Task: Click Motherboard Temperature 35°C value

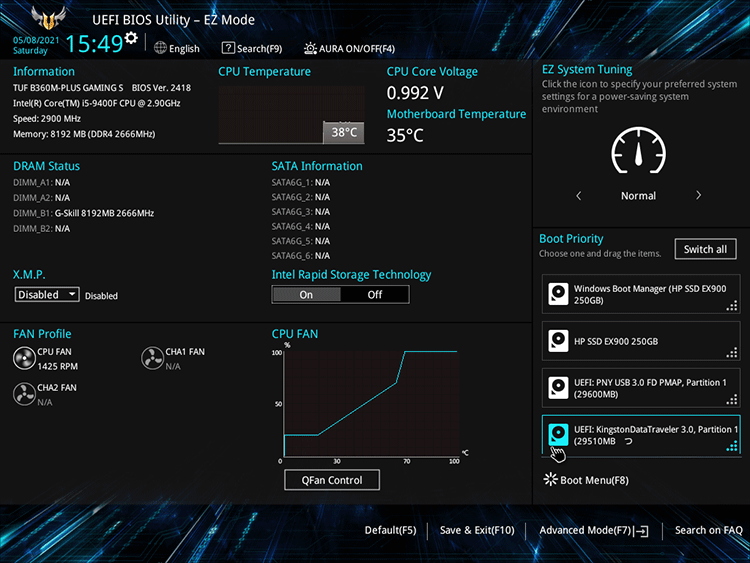Action: pyautogui.click(x=405, y=135)
